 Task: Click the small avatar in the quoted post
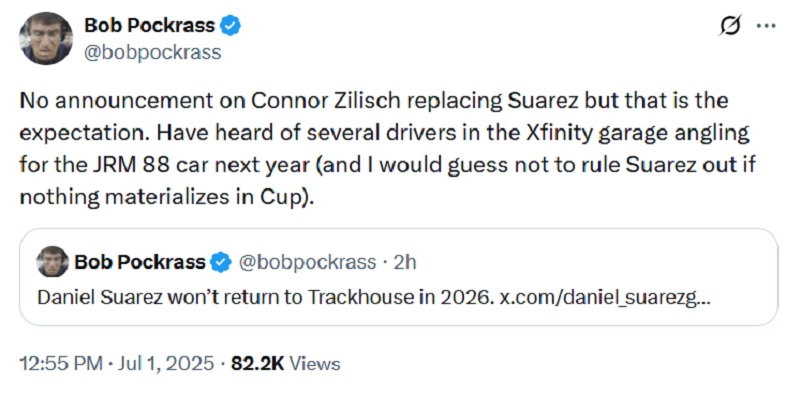pyautogui.click(x=53, y=262)
